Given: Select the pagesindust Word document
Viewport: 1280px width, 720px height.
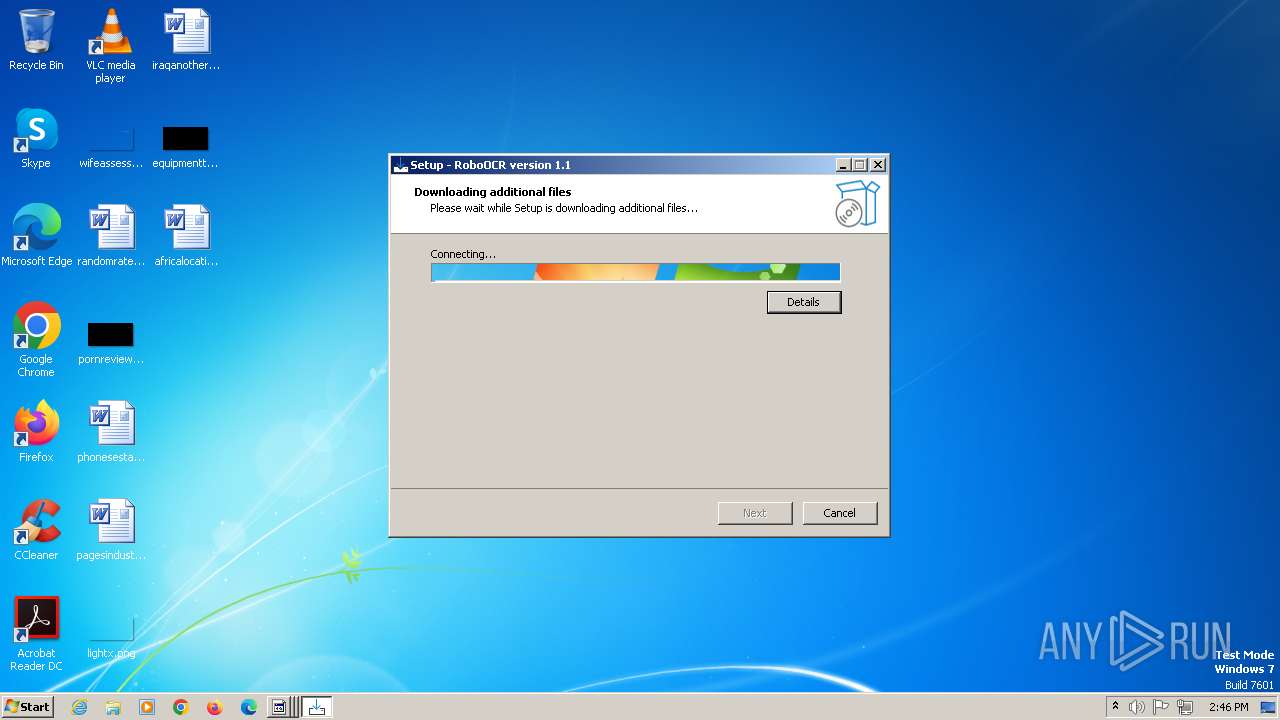Looking at the screenshot, I should (x=110, y=530).
